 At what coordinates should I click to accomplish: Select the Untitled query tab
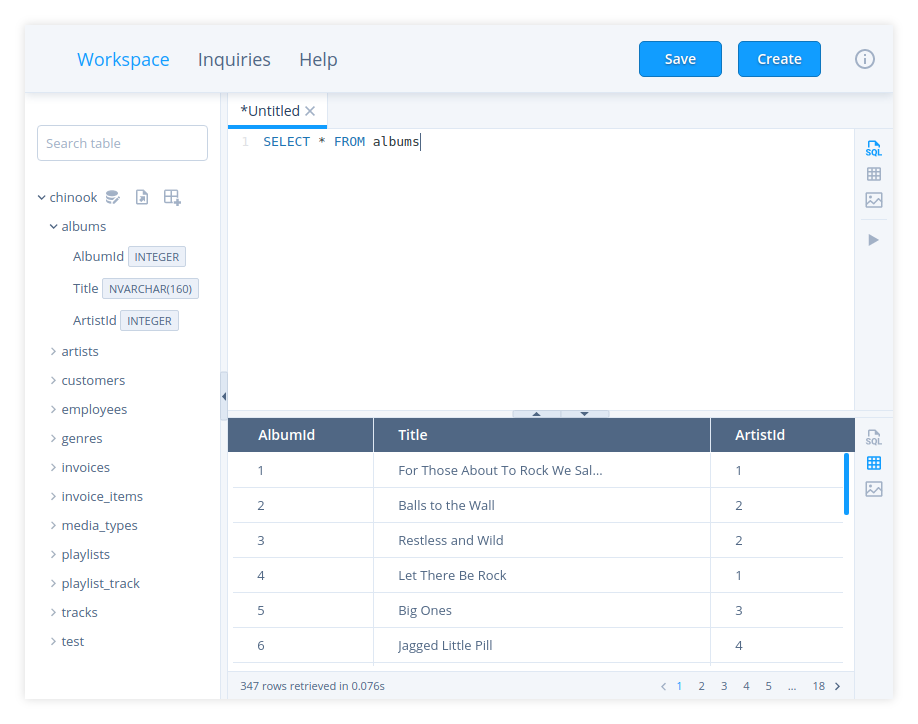point(270,111)
